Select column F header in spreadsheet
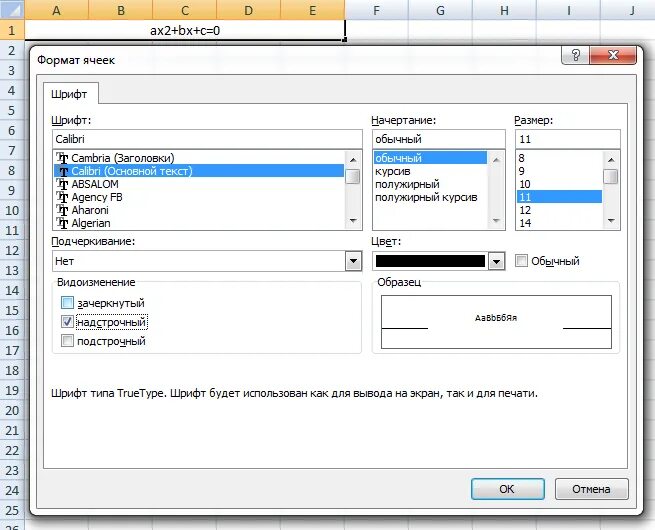Screen dimensions: 655x530 376,10
